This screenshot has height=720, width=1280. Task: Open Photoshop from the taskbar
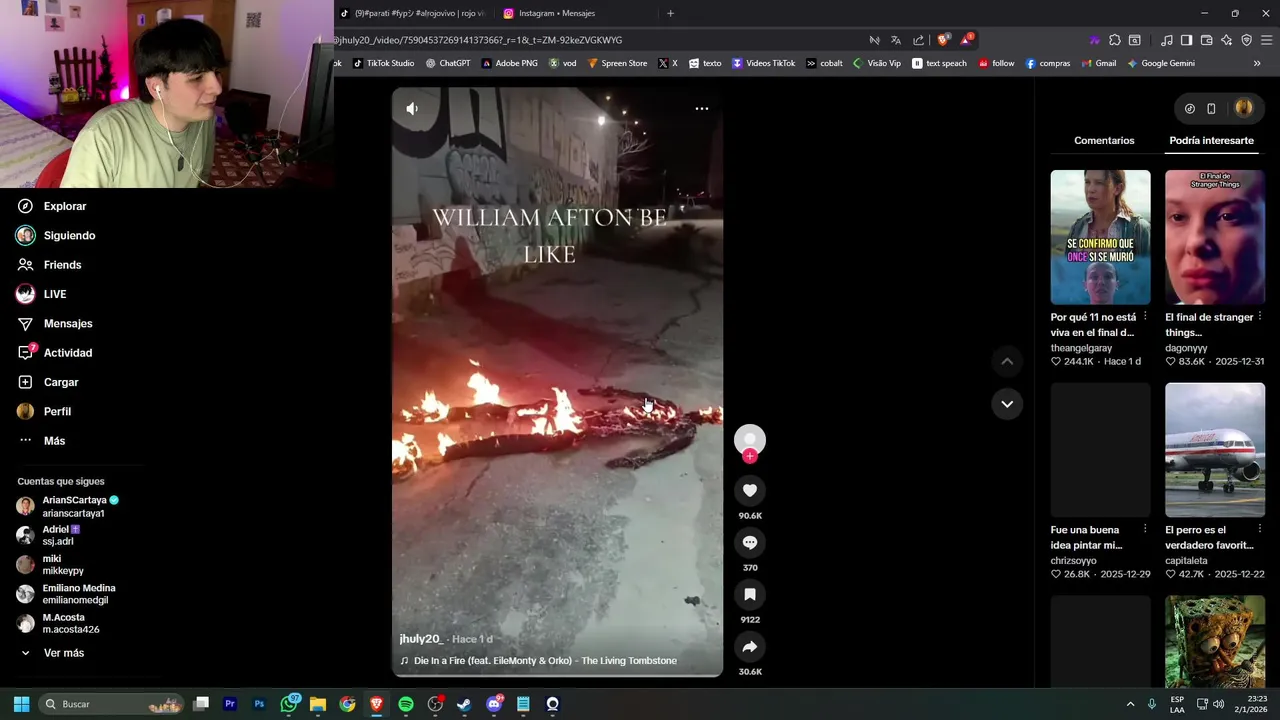click(x=259, y=704)
